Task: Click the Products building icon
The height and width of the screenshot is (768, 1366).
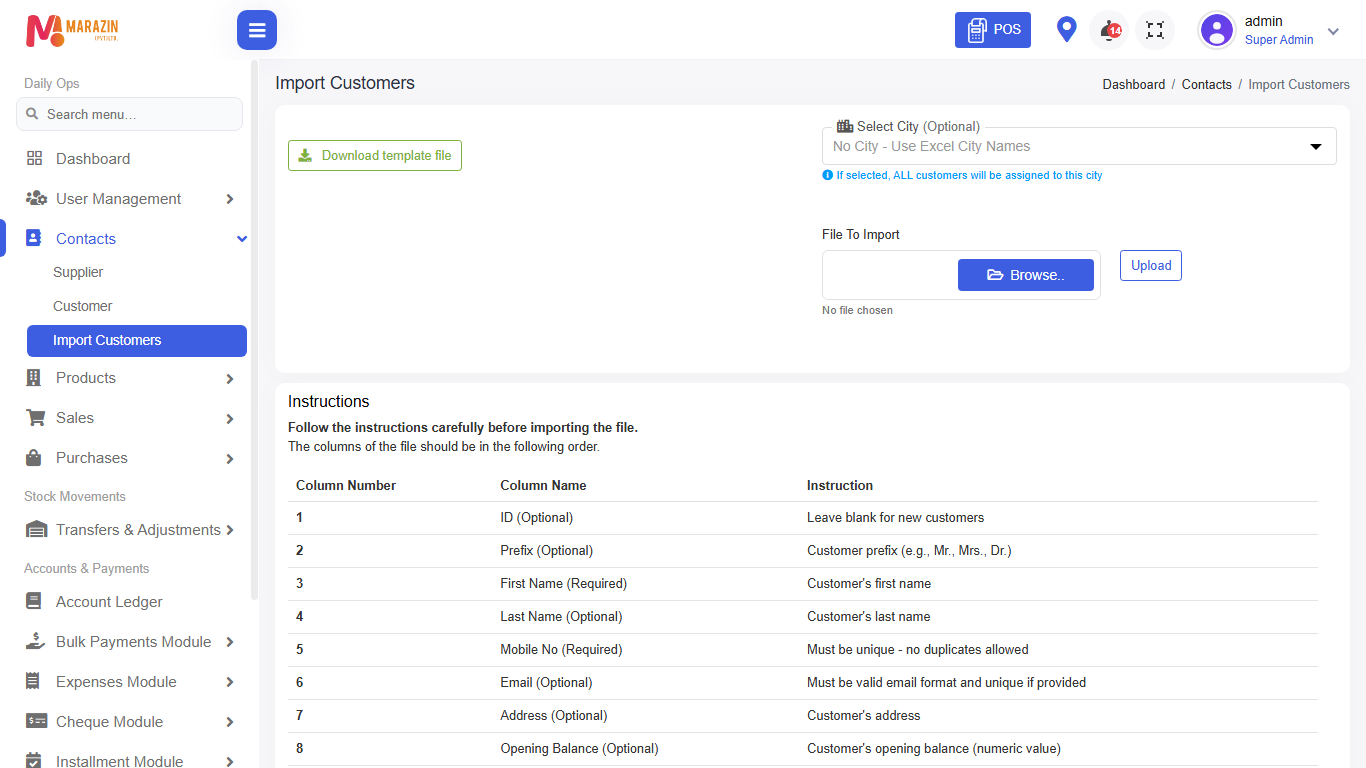Action: (x=34, y=378)
